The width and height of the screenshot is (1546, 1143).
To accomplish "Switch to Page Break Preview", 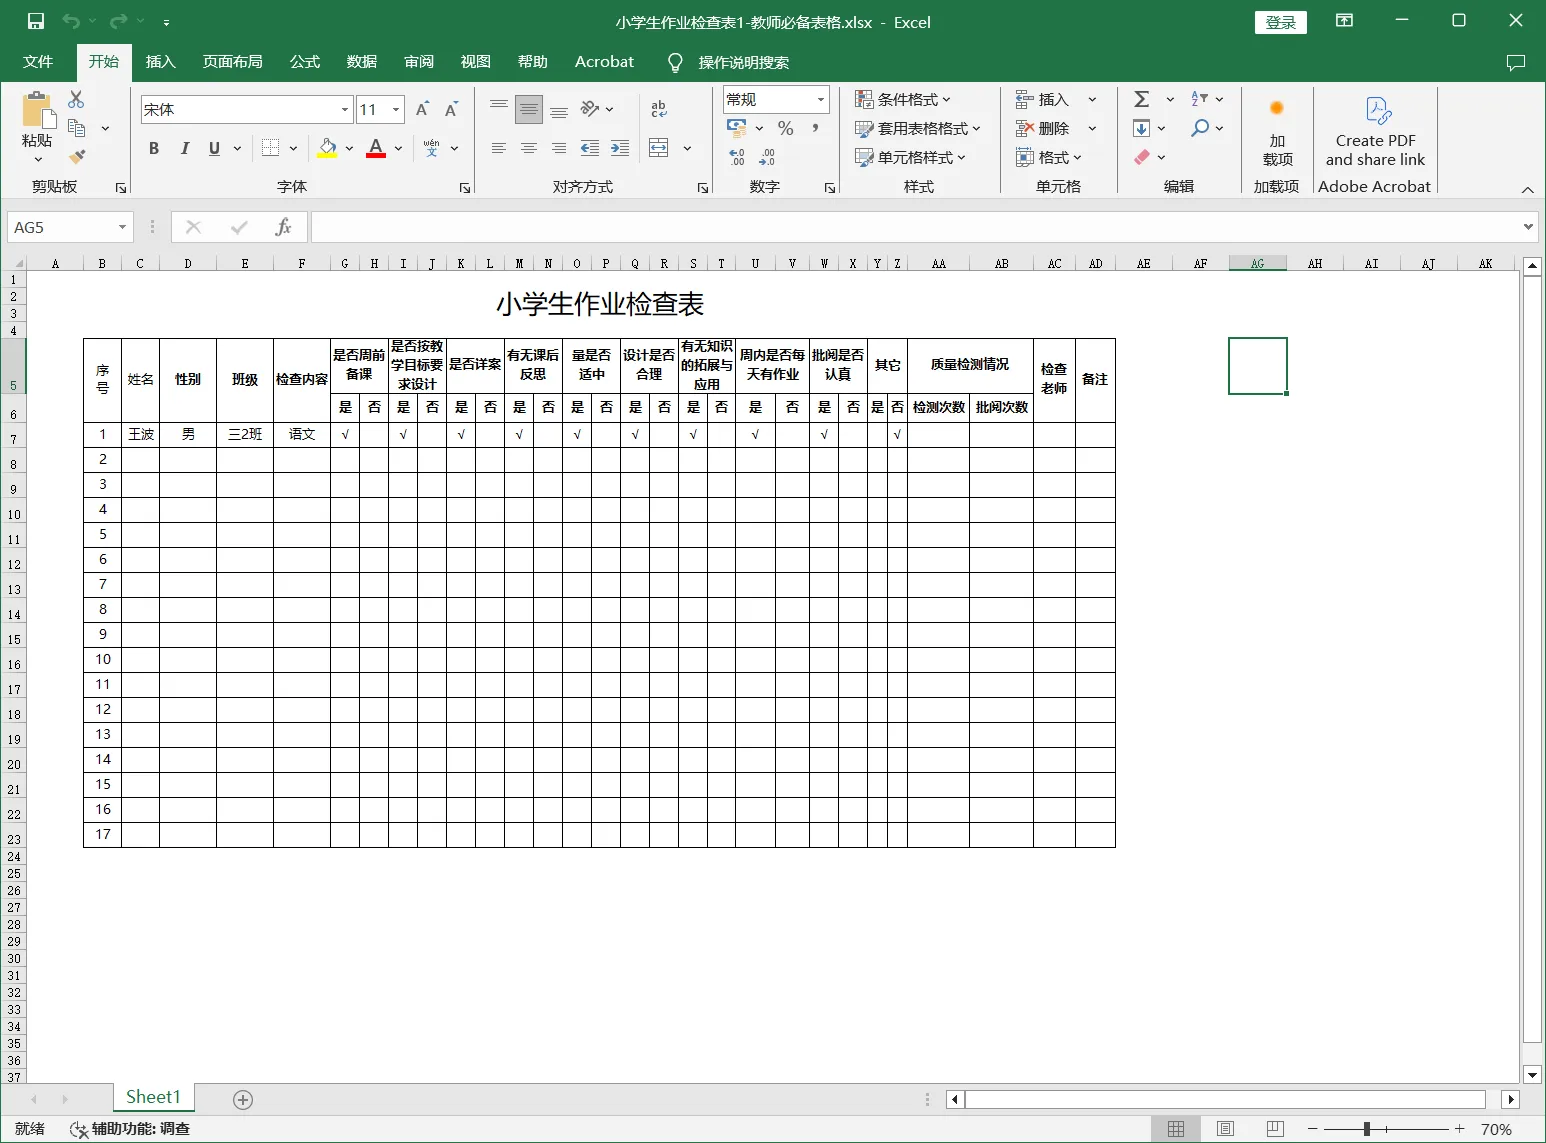I will coord(1275,1129).
